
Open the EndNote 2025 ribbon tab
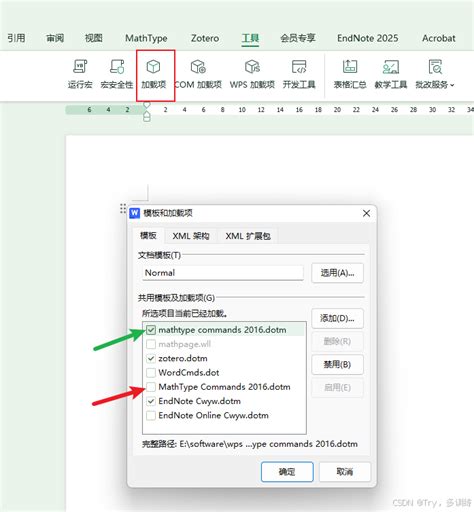coord(367,38)
